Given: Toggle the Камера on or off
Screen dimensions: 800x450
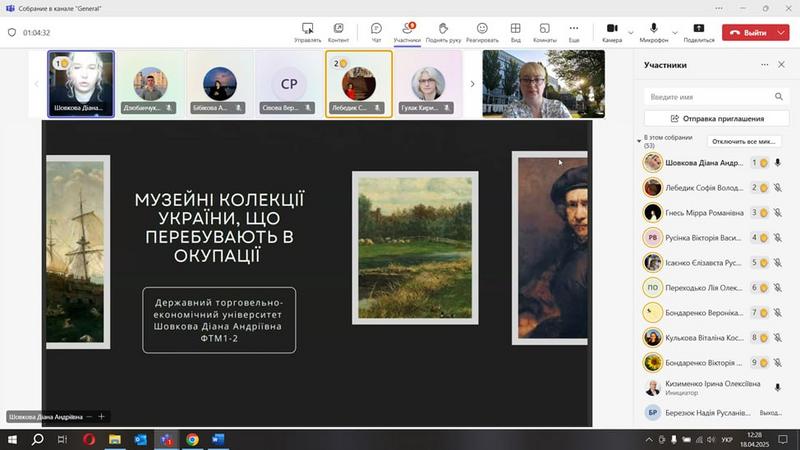Looking at the screenshot, I should pyautogui.click(x=612, y=33).
